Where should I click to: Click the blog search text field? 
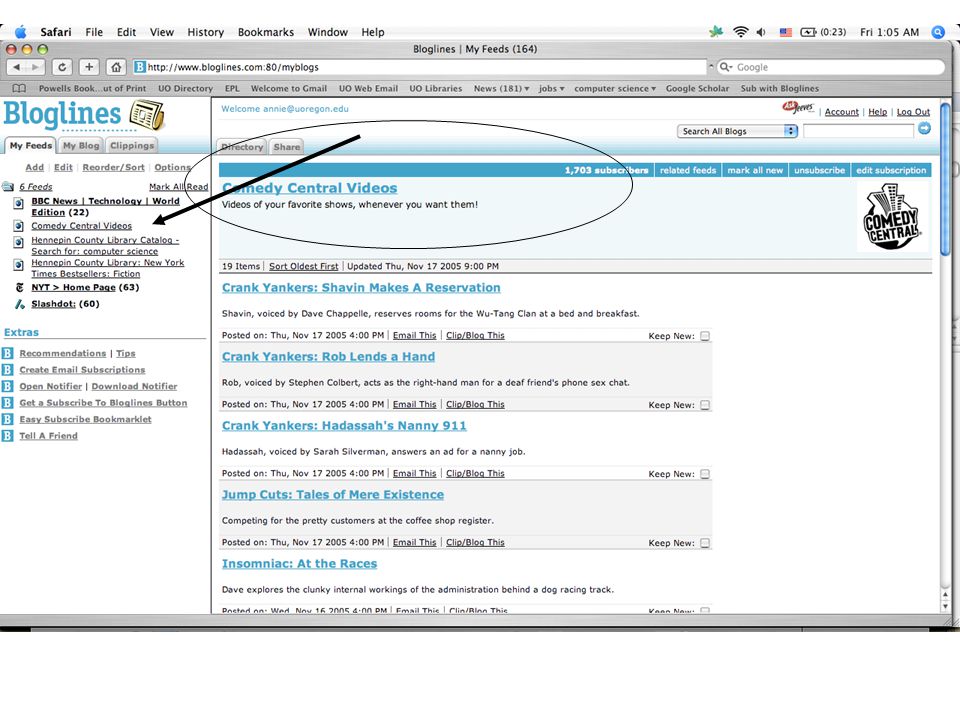click(858, 130)
